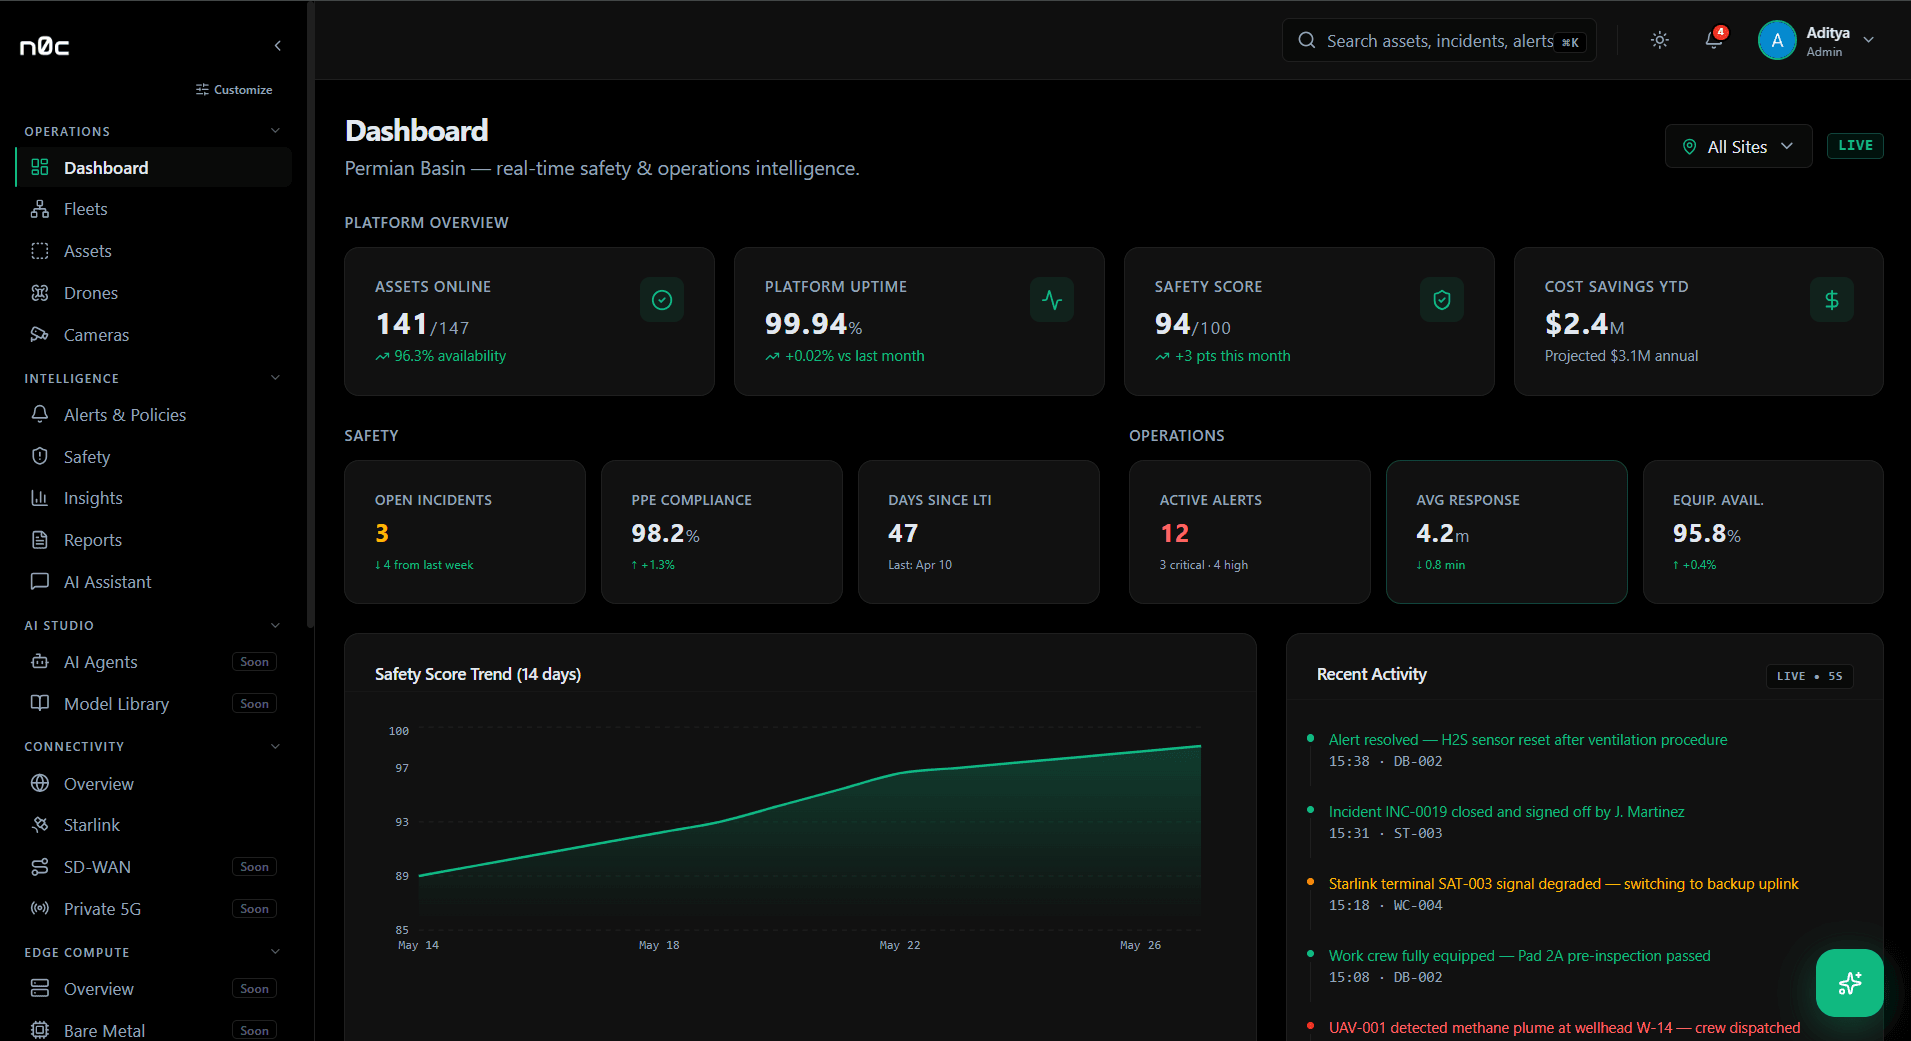Image resolution: width=1911 pixels, height=1041 pixels.
Task: Click the Assets Online checkmark icon
Action: coord(662,300)
